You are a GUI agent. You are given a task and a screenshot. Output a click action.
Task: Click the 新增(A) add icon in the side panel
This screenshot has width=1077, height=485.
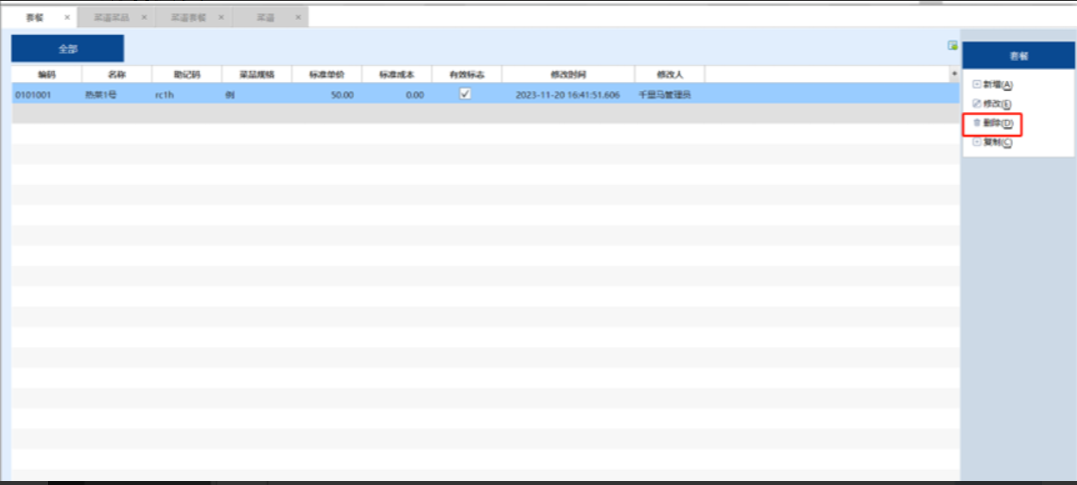click(976, 85)
